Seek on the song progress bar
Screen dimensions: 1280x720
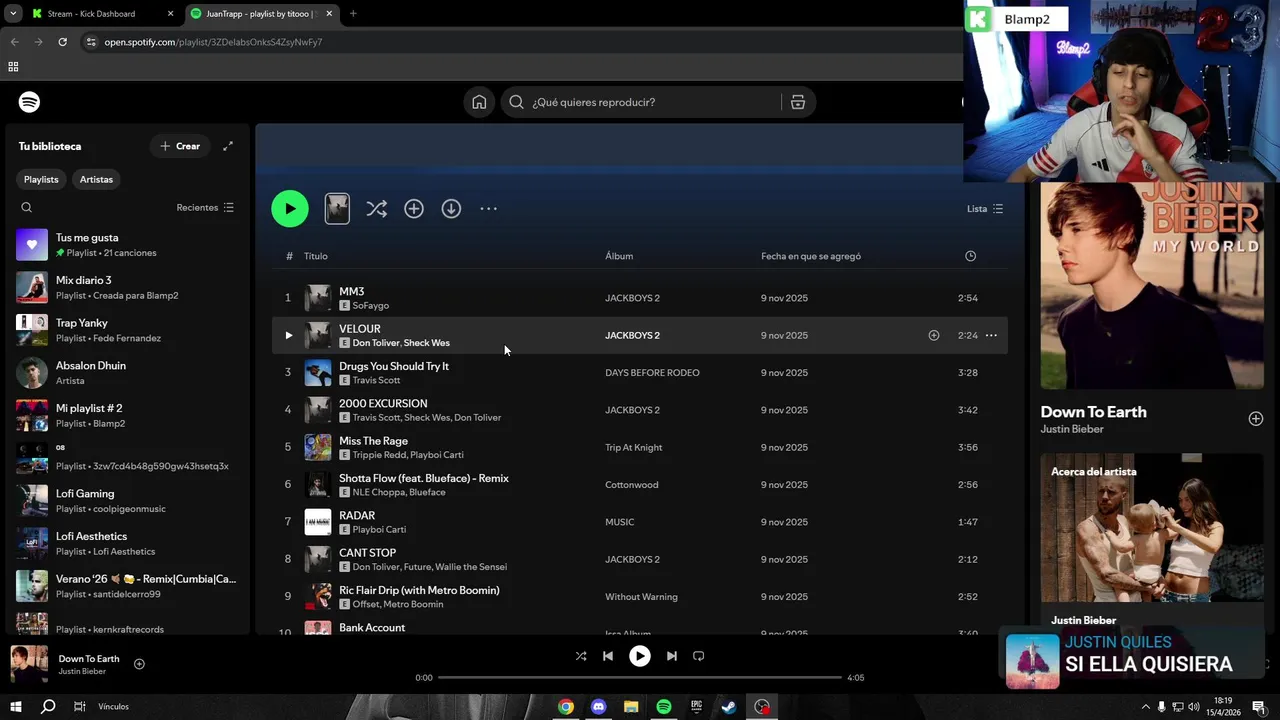pos(640,678)
